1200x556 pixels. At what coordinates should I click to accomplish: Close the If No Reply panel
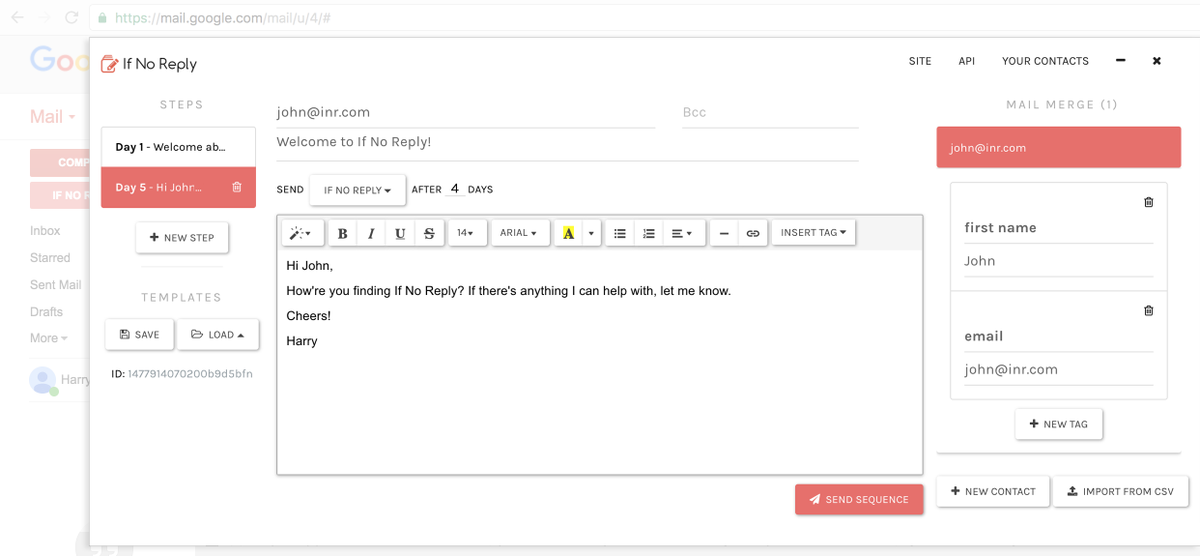pyautogui.click(x=1157, y=61)
